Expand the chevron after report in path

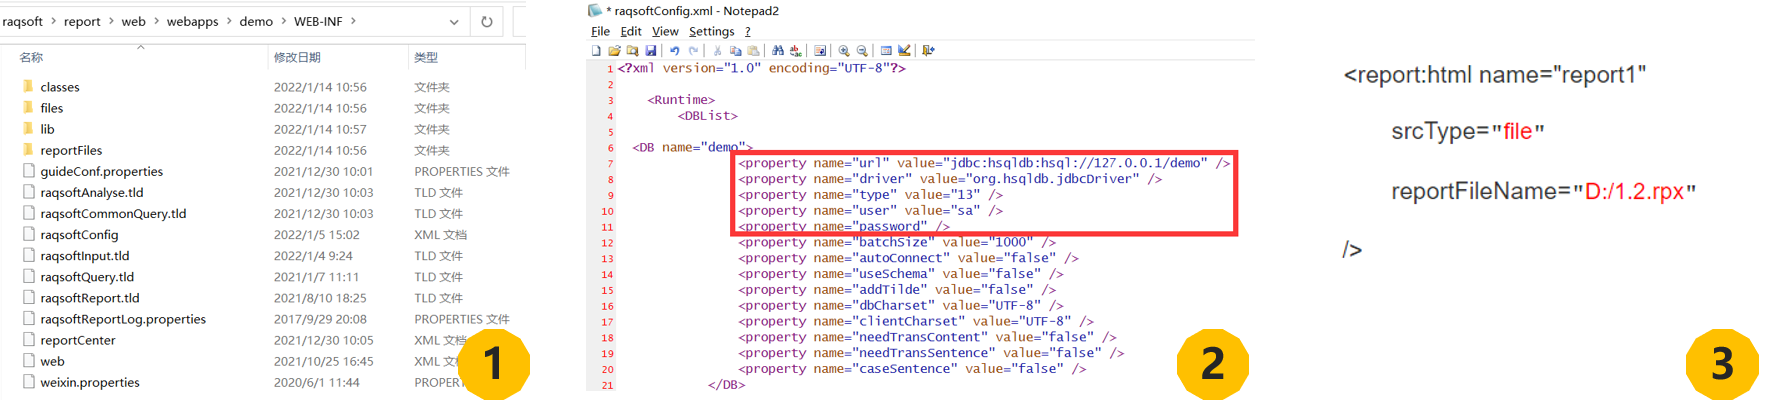(x=111, y=21)
